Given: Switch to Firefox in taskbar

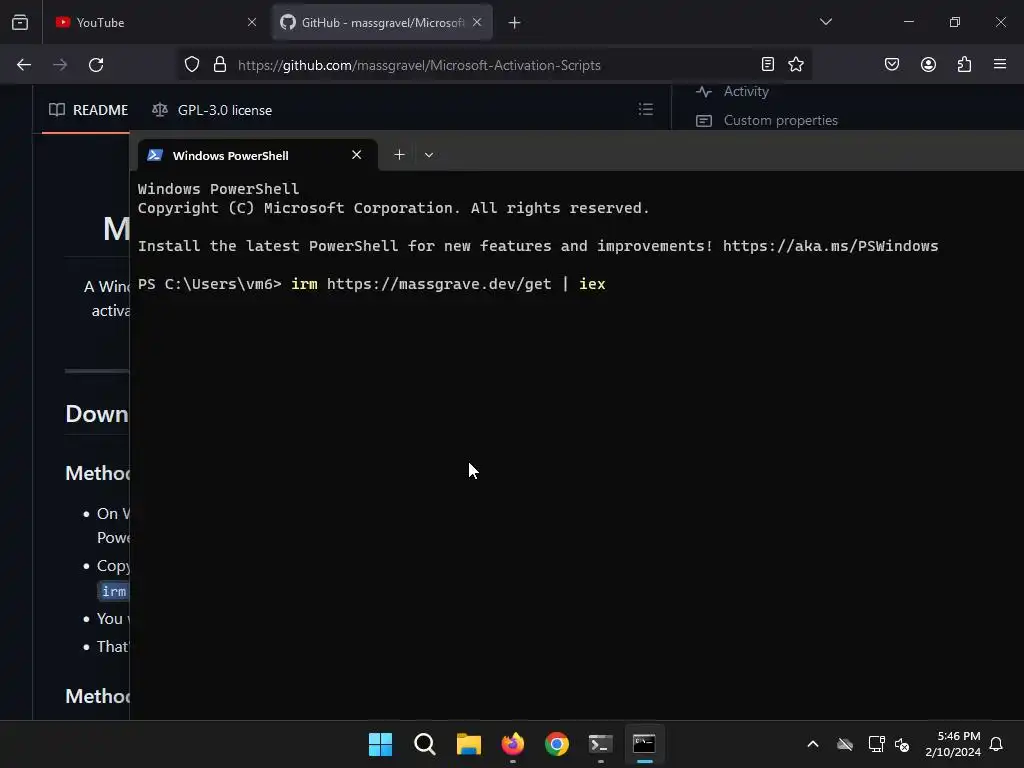Looking at the screenshot, I should pos(513,744).
